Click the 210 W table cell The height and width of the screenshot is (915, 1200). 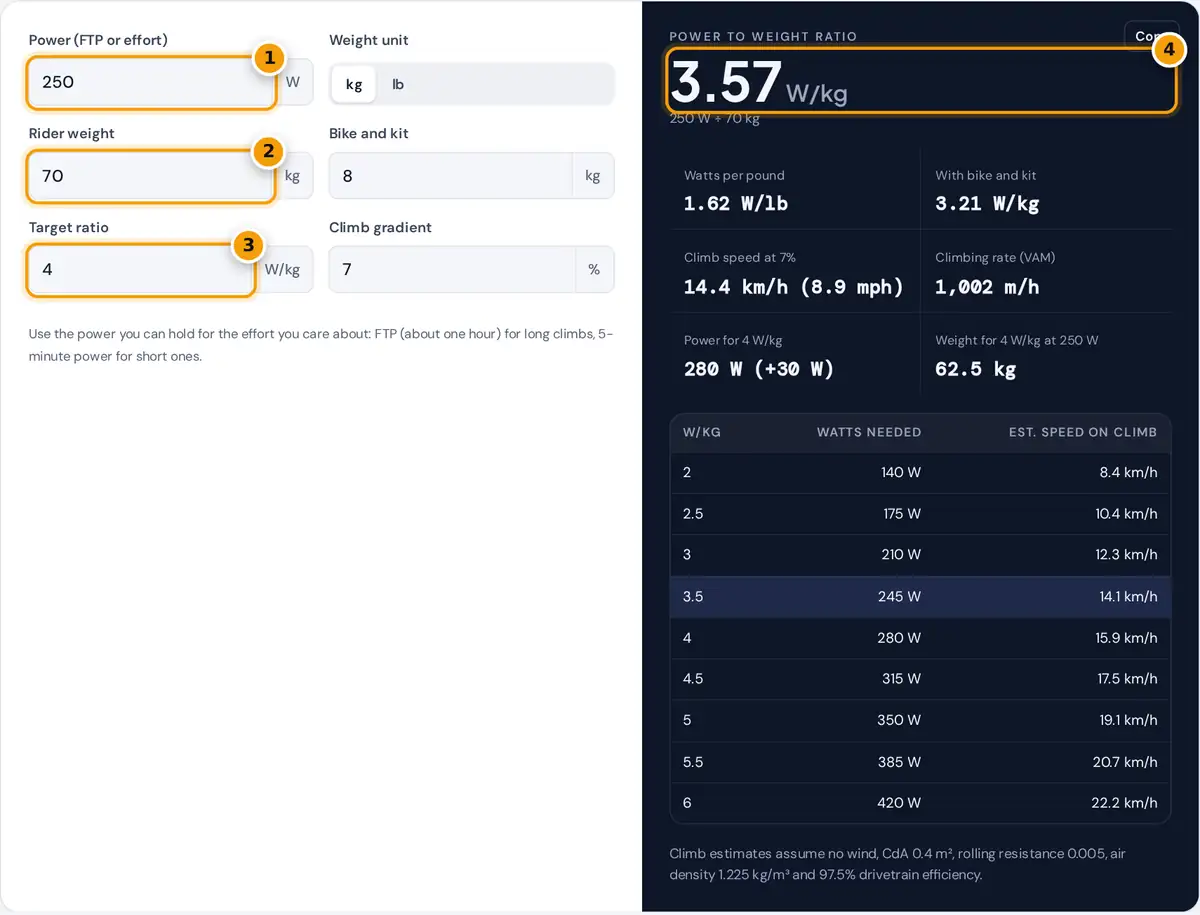(x=901, y=554)
